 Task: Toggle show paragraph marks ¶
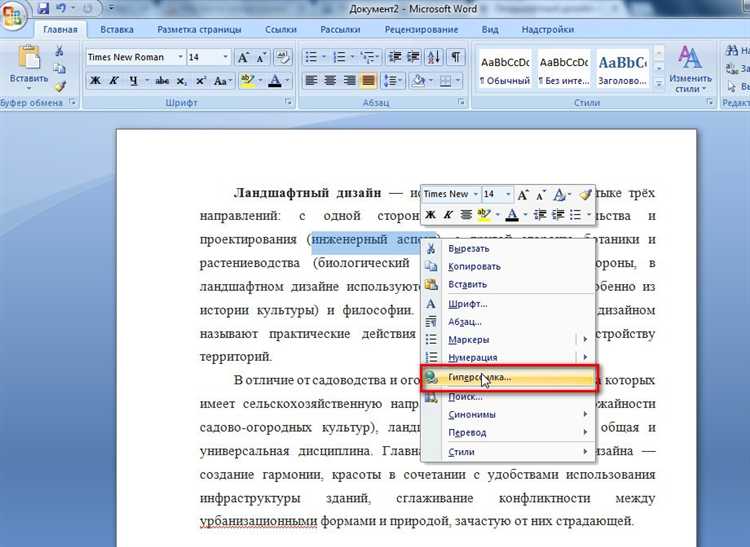(x=456, y=57)
